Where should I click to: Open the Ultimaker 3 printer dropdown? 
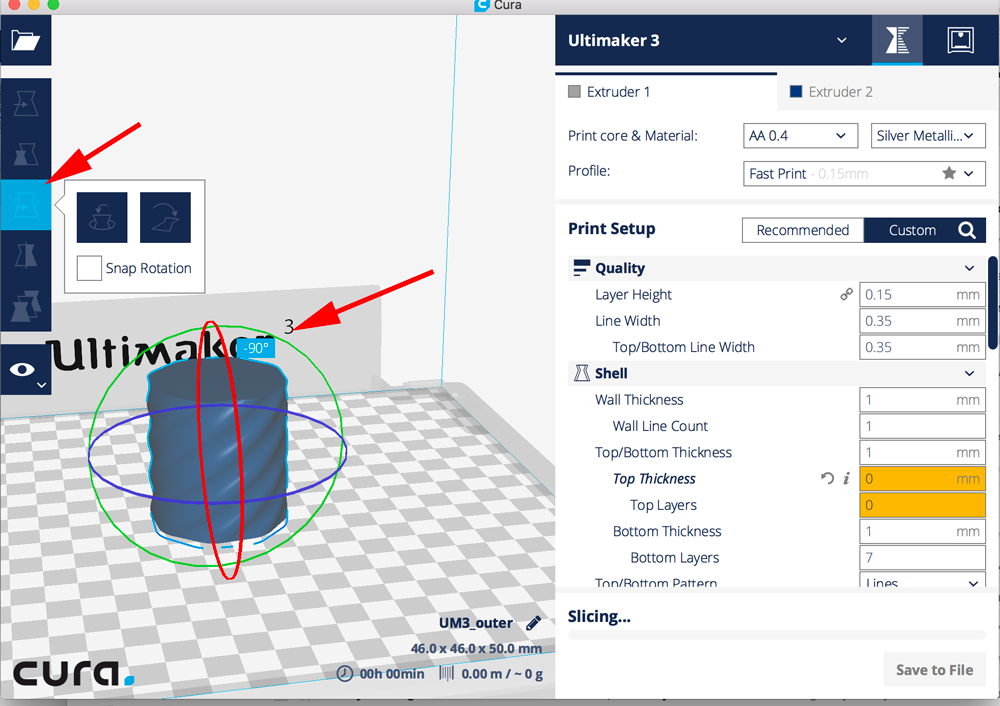click(x=713, y=41)
